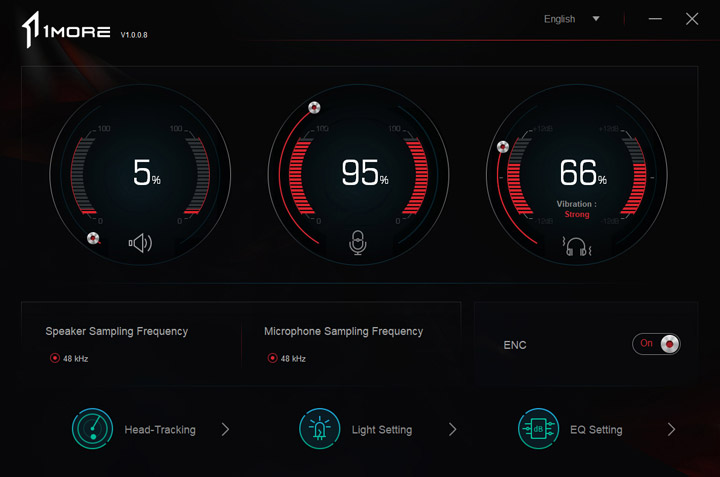Image resolution: width=720 pixels, height=477 pixels.
Task: Open the Head-Tracking label
Action: coord(160,430)
